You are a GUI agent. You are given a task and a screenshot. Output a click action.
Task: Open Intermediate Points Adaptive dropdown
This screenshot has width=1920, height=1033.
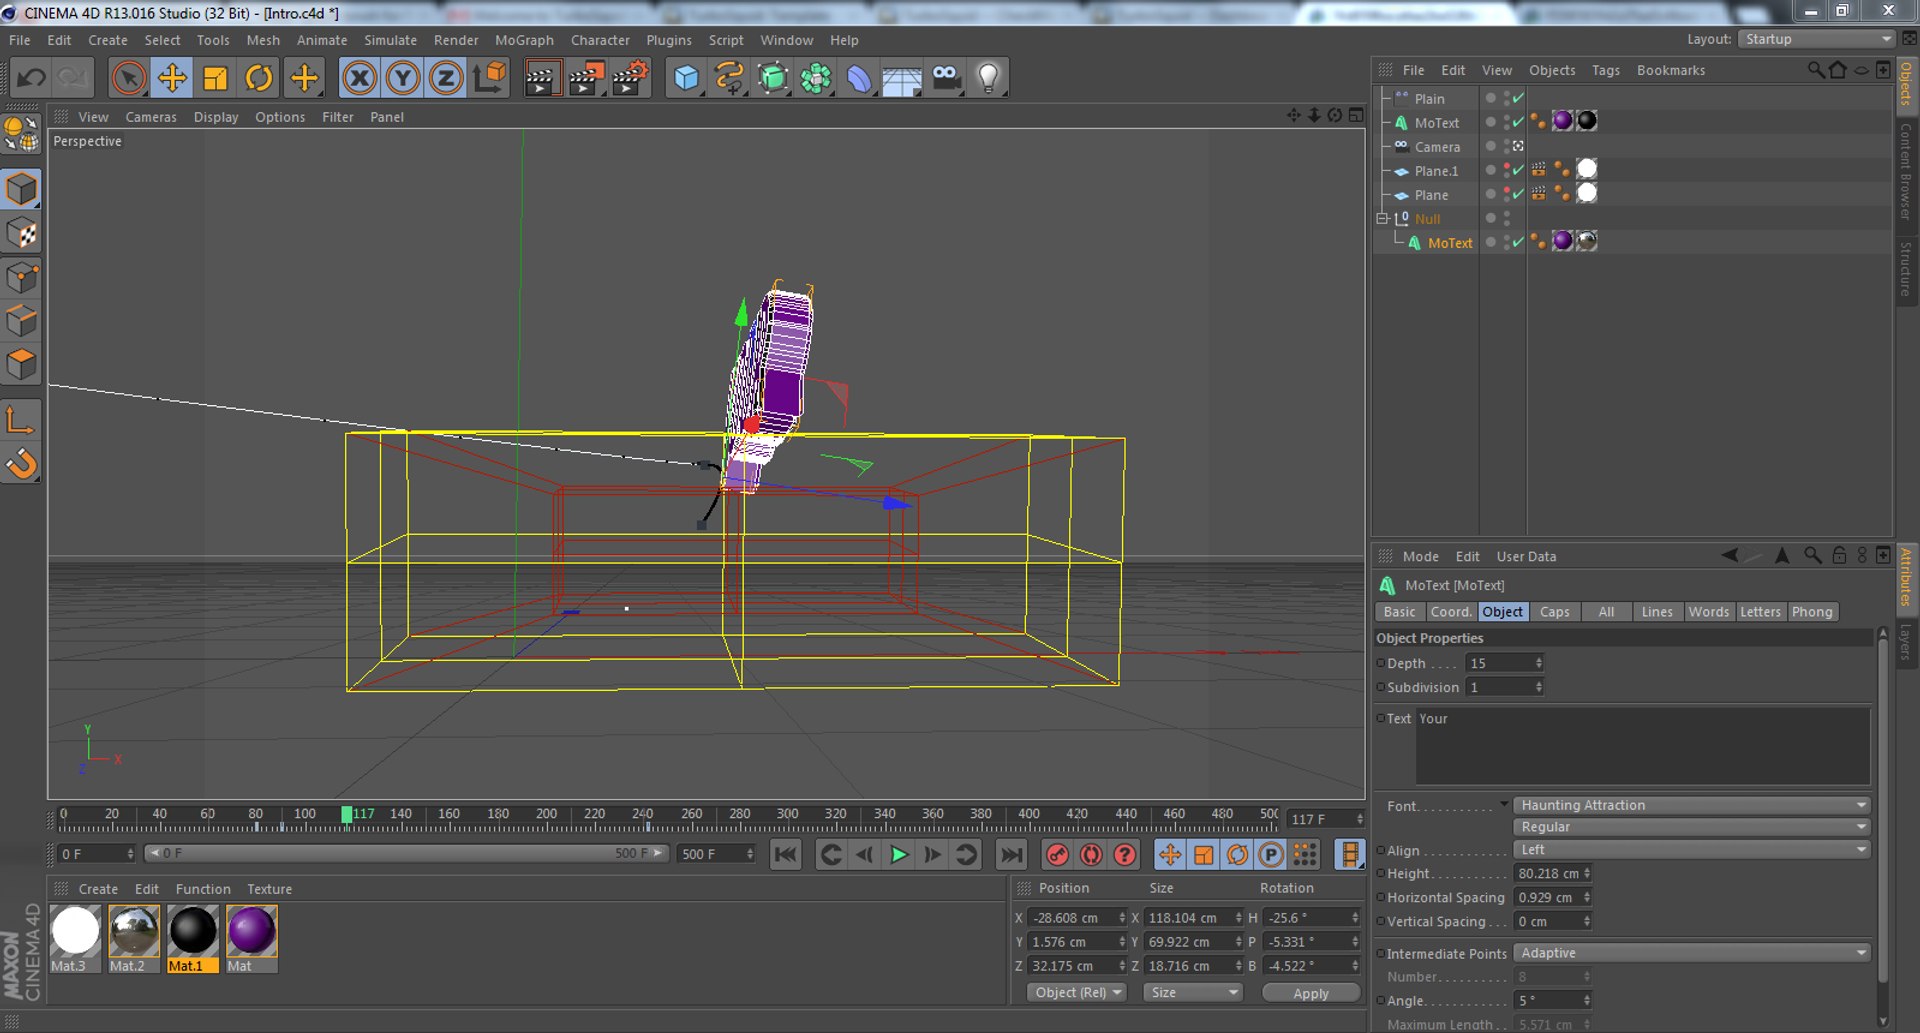click(x=1691, y=953)
